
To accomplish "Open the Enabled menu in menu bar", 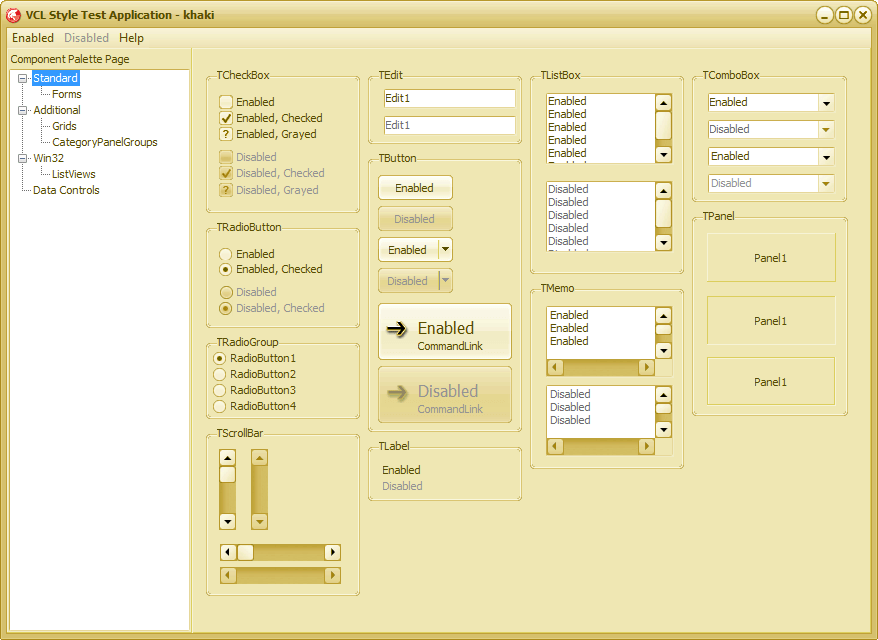I will click(x=33, y=38).
